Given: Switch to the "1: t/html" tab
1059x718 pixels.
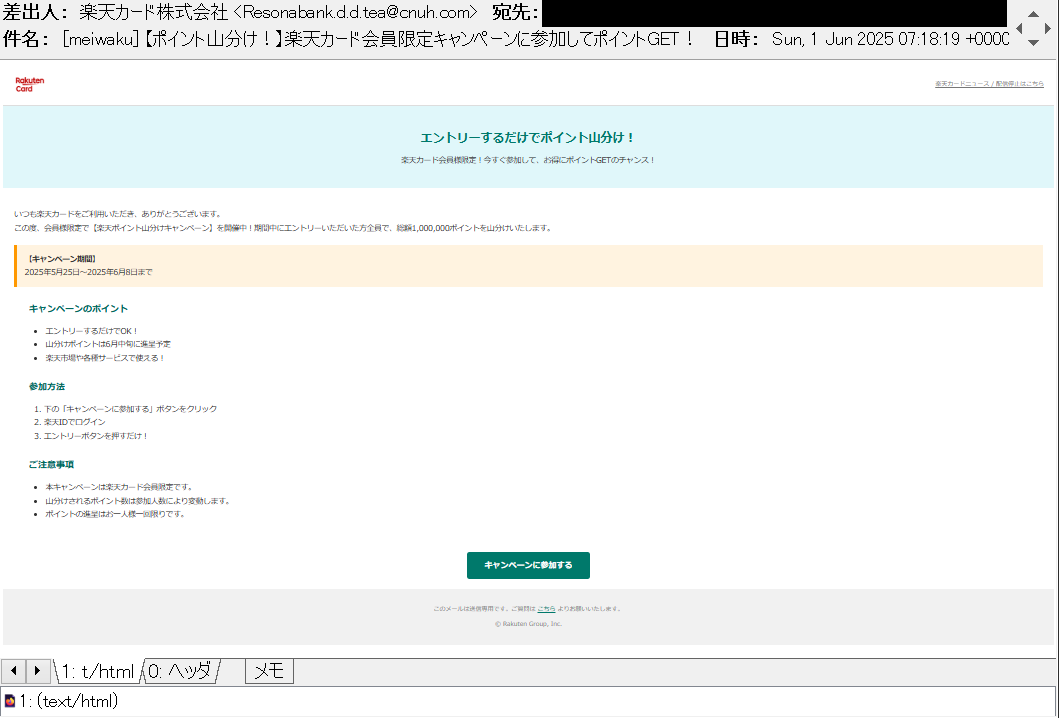Looking at the screenshot, I should (x=97, y=671).
